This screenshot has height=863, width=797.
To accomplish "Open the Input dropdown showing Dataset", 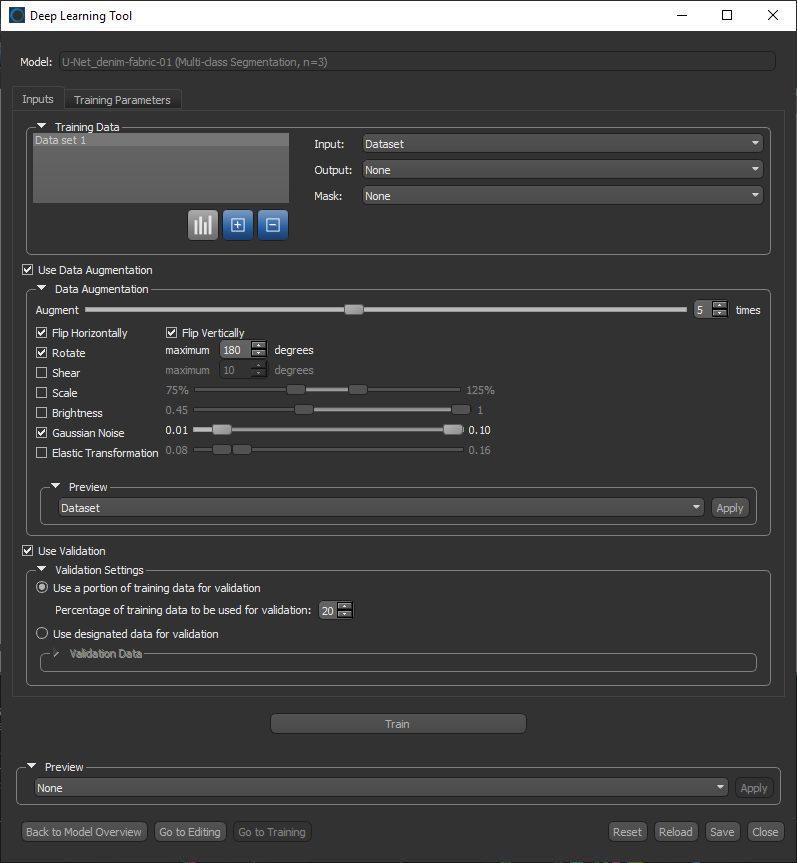I will 562,144.
